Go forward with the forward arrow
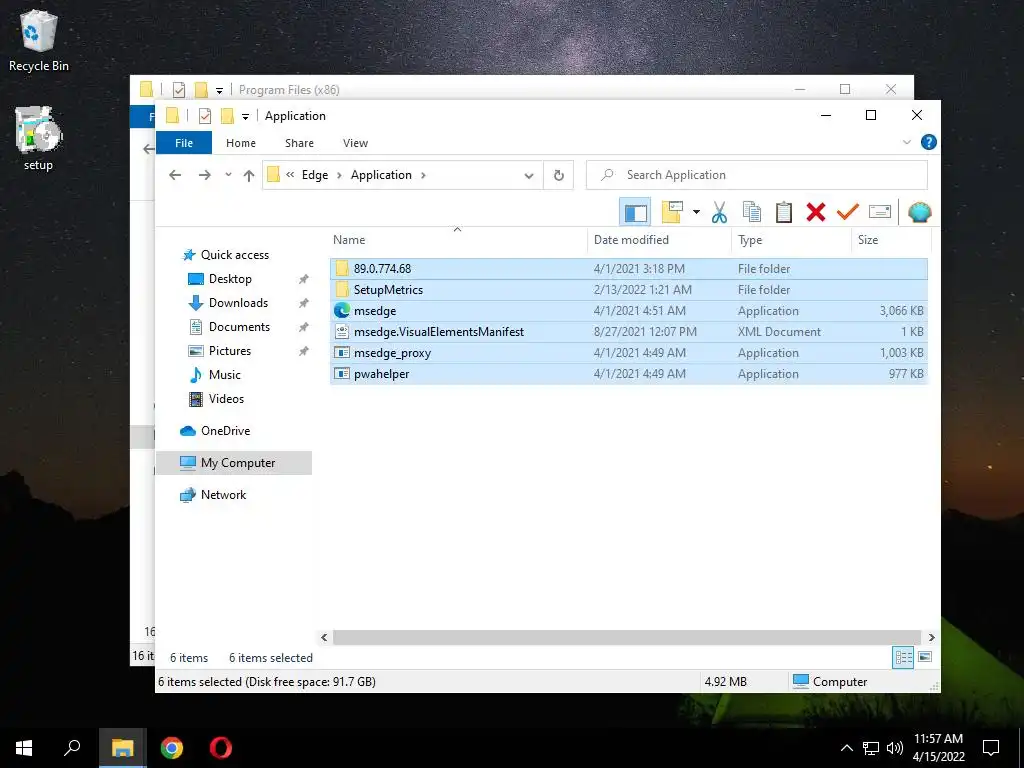This screenshot has height=768, width=1024. (204, 175)
